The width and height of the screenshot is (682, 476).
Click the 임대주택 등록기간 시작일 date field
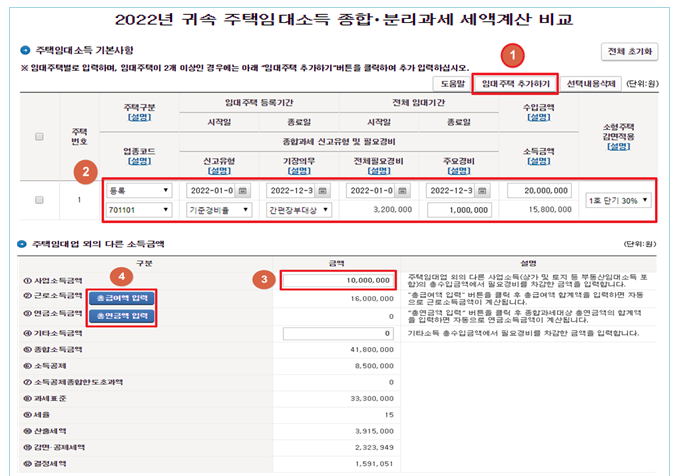212,191
